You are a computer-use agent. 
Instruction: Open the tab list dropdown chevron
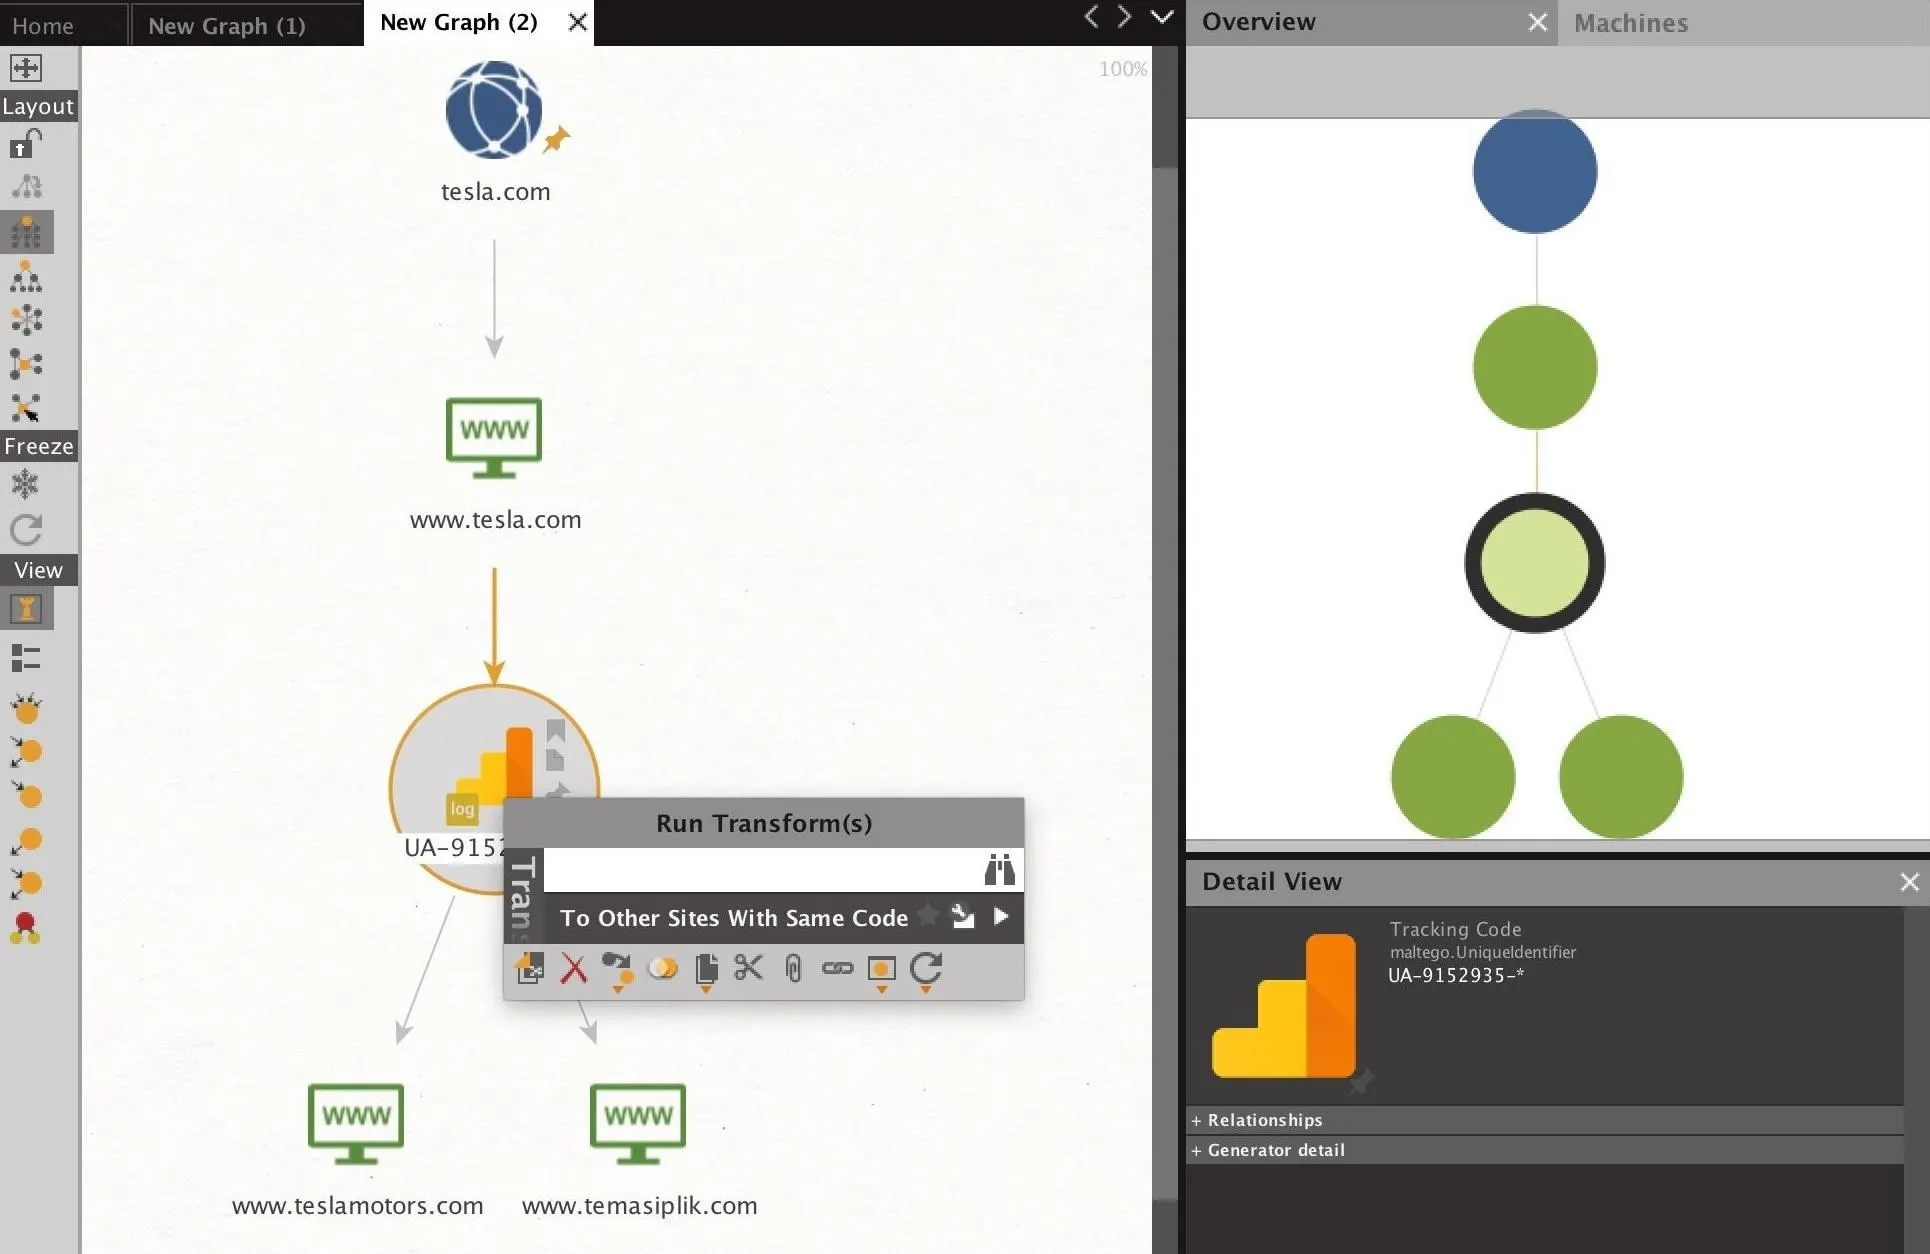[1161, 17]
